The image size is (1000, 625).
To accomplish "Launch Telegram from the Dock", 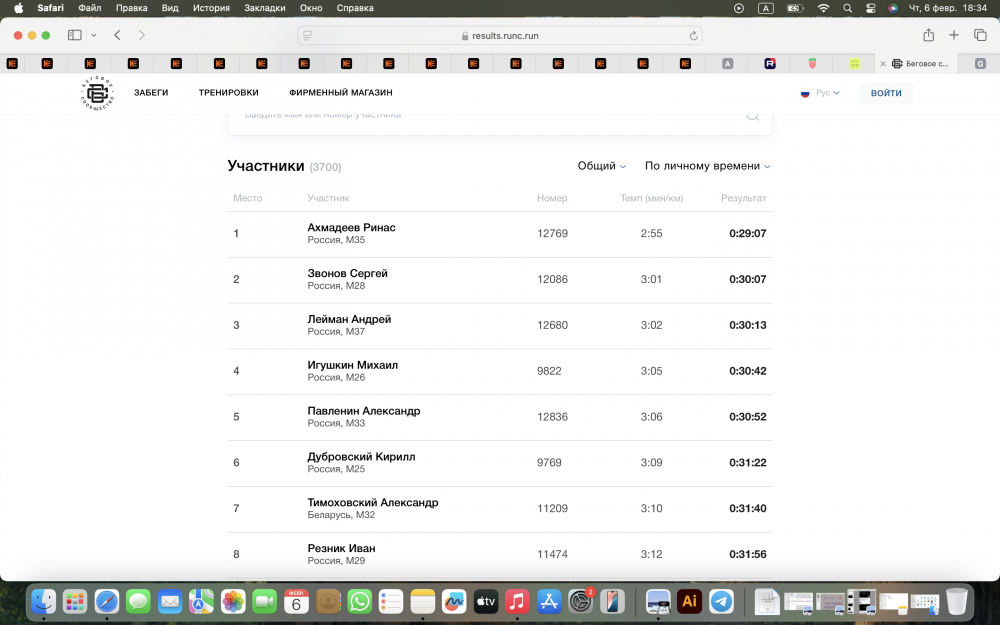I will (721, 601).
